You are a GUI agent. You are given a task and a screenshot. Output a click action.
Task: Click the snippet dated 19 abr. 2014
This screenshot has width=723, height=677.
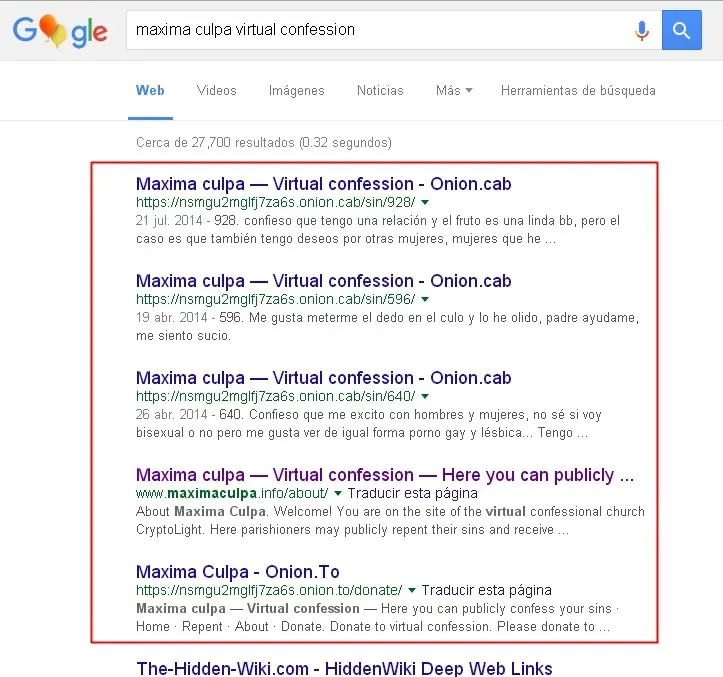pos(387,327)
